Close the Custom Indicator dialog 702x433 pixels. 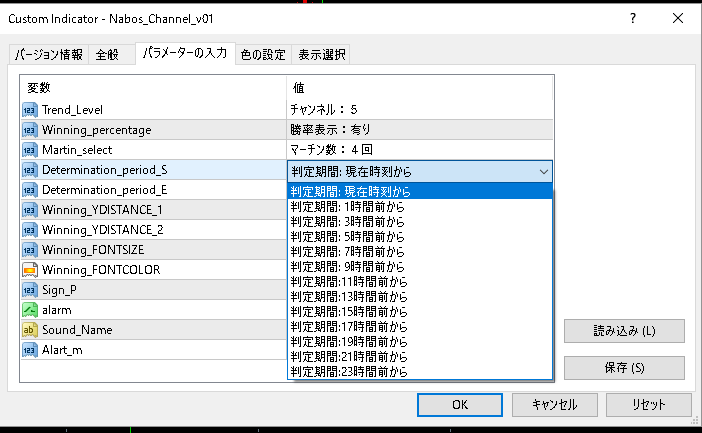pos(678,18)
